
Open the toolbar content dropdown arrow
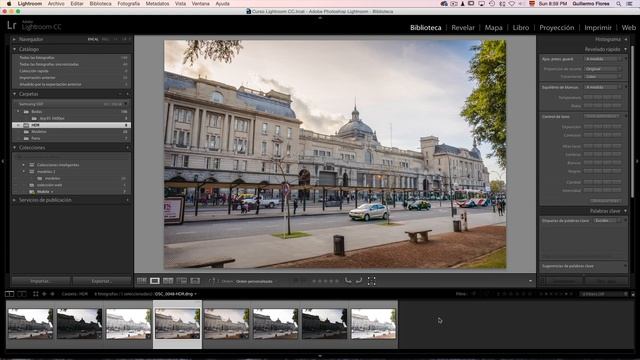530,281
